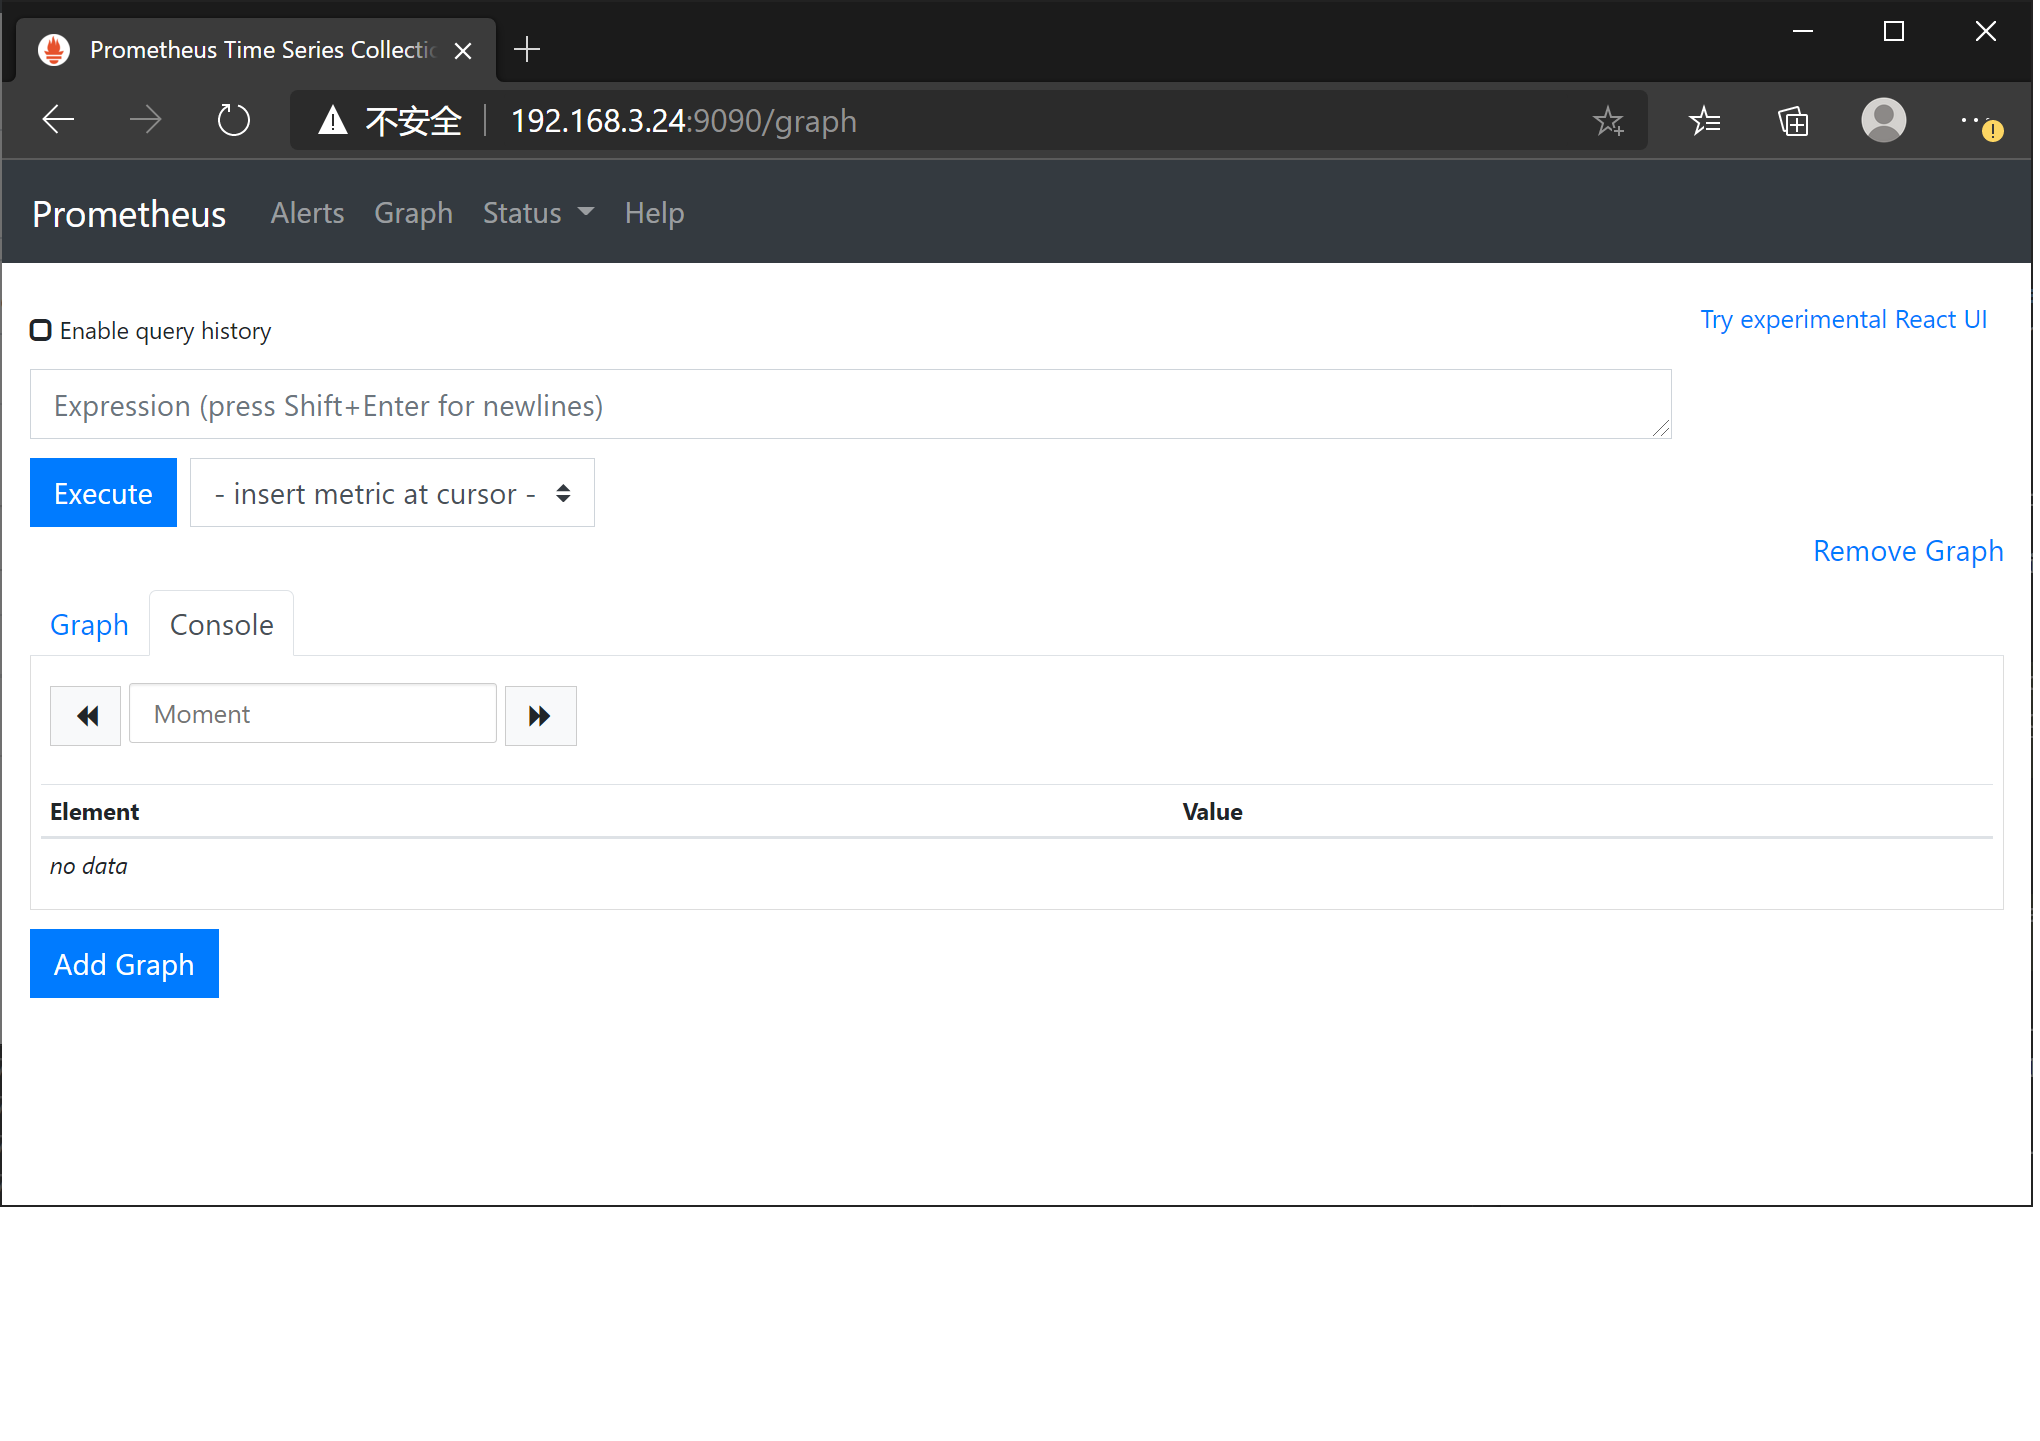The width and height of the screenshot is (2040, 1441).
Task: Open the browser Collections icon
Action: (1793, 121)
